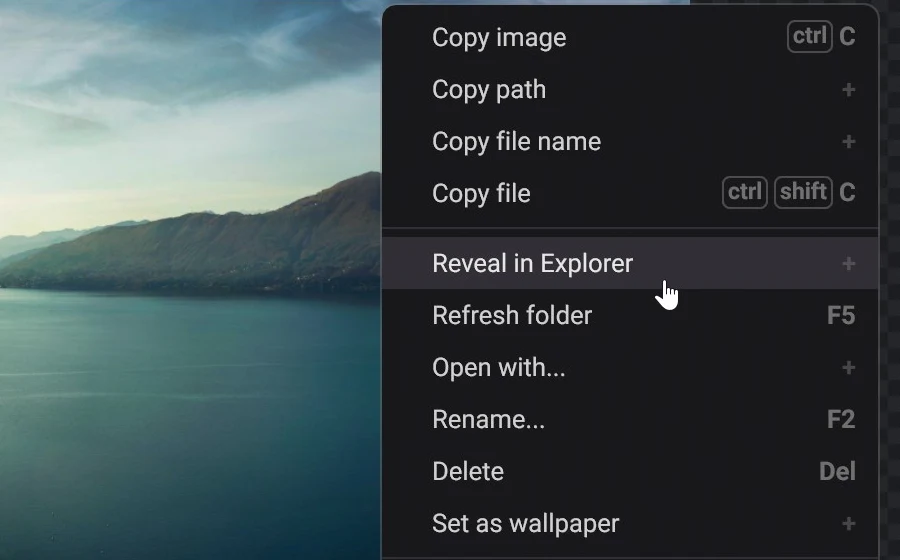The height and width of the screenshot is (560, 900).
Task: Choose Refresh folder entry
Action: click(630, 316)
